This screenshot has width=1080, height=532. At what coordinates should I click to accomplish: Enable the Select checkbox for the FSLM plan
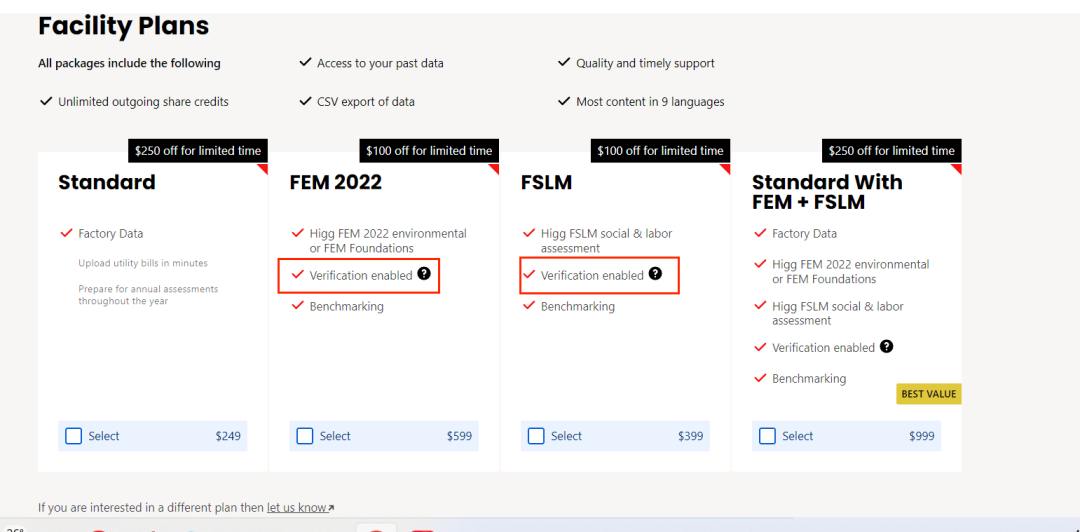point(536,436)
